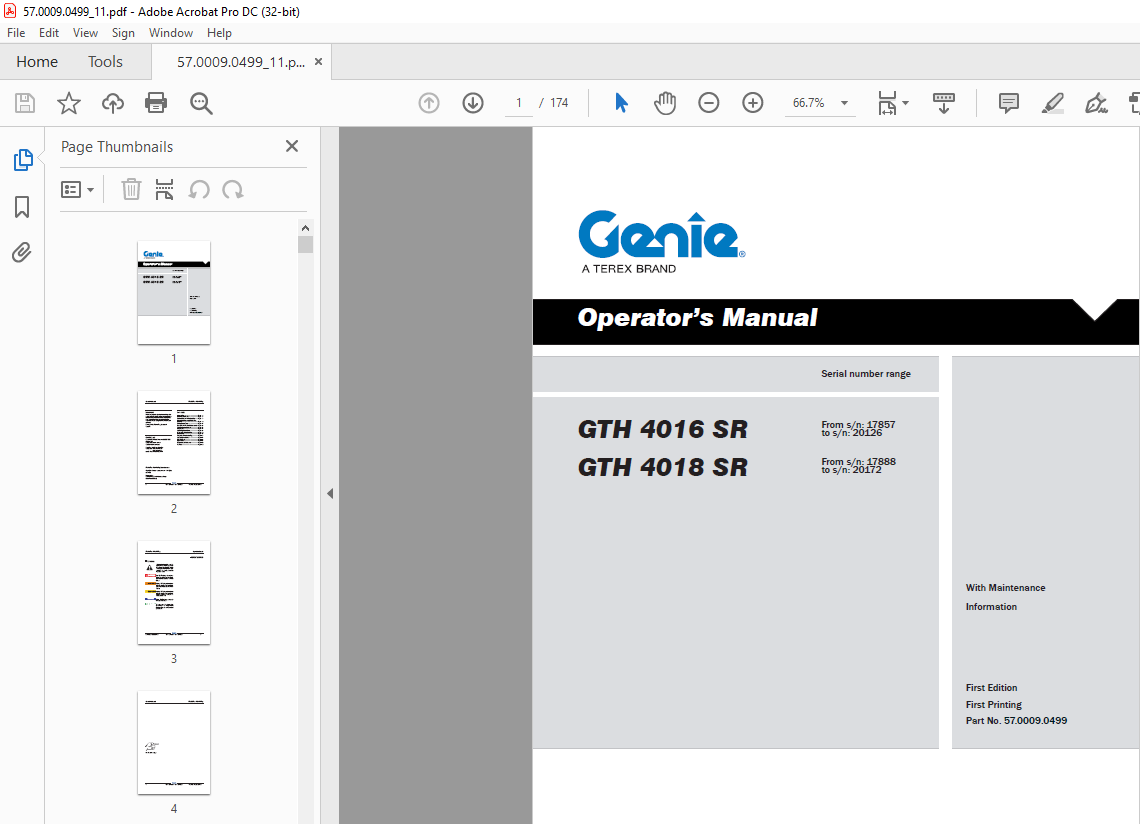Click the Operator's Manual heading text
The width and height of the screenshot is (1140, 824).
pos(697,318)
